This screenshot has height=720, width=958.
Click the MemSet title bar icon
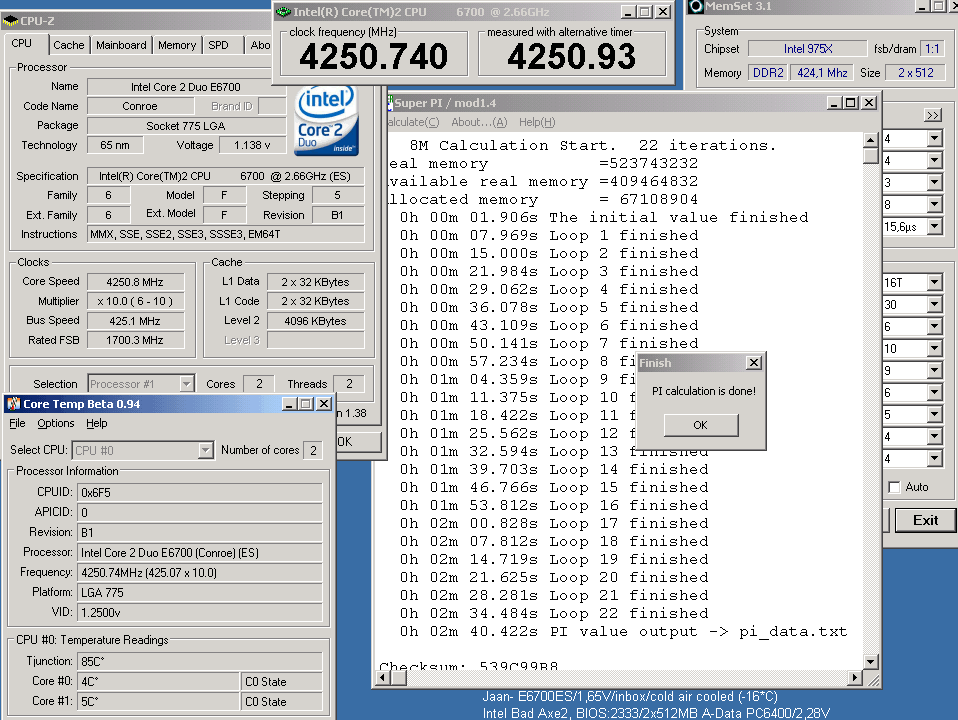point(695,7)
